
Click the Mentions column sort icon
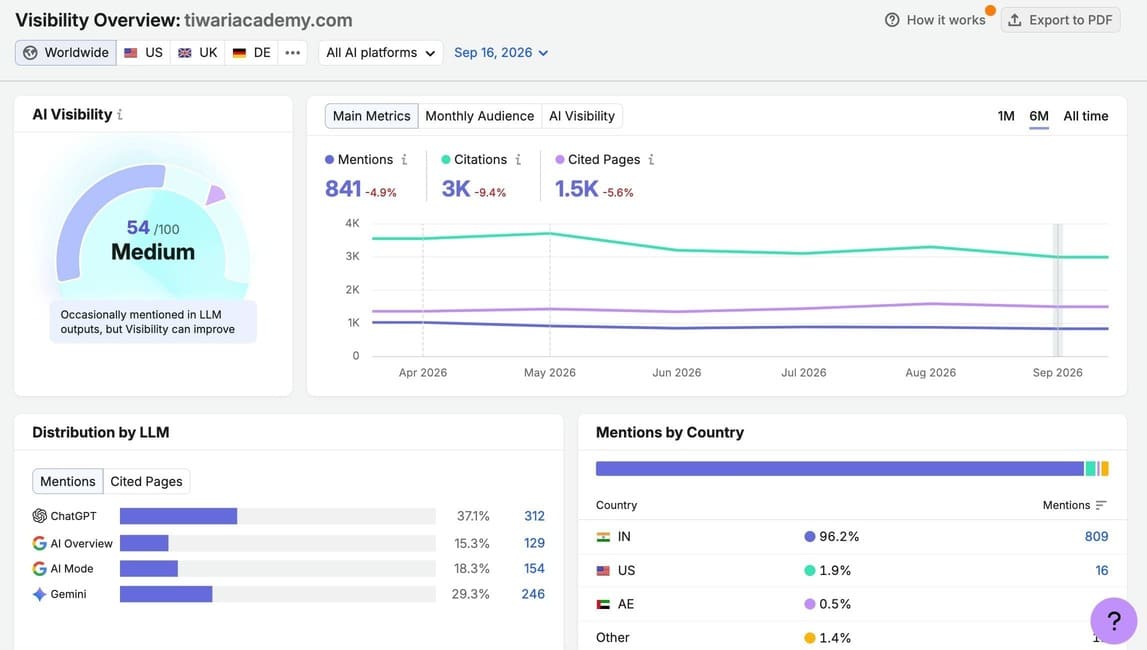[1101, 505]
